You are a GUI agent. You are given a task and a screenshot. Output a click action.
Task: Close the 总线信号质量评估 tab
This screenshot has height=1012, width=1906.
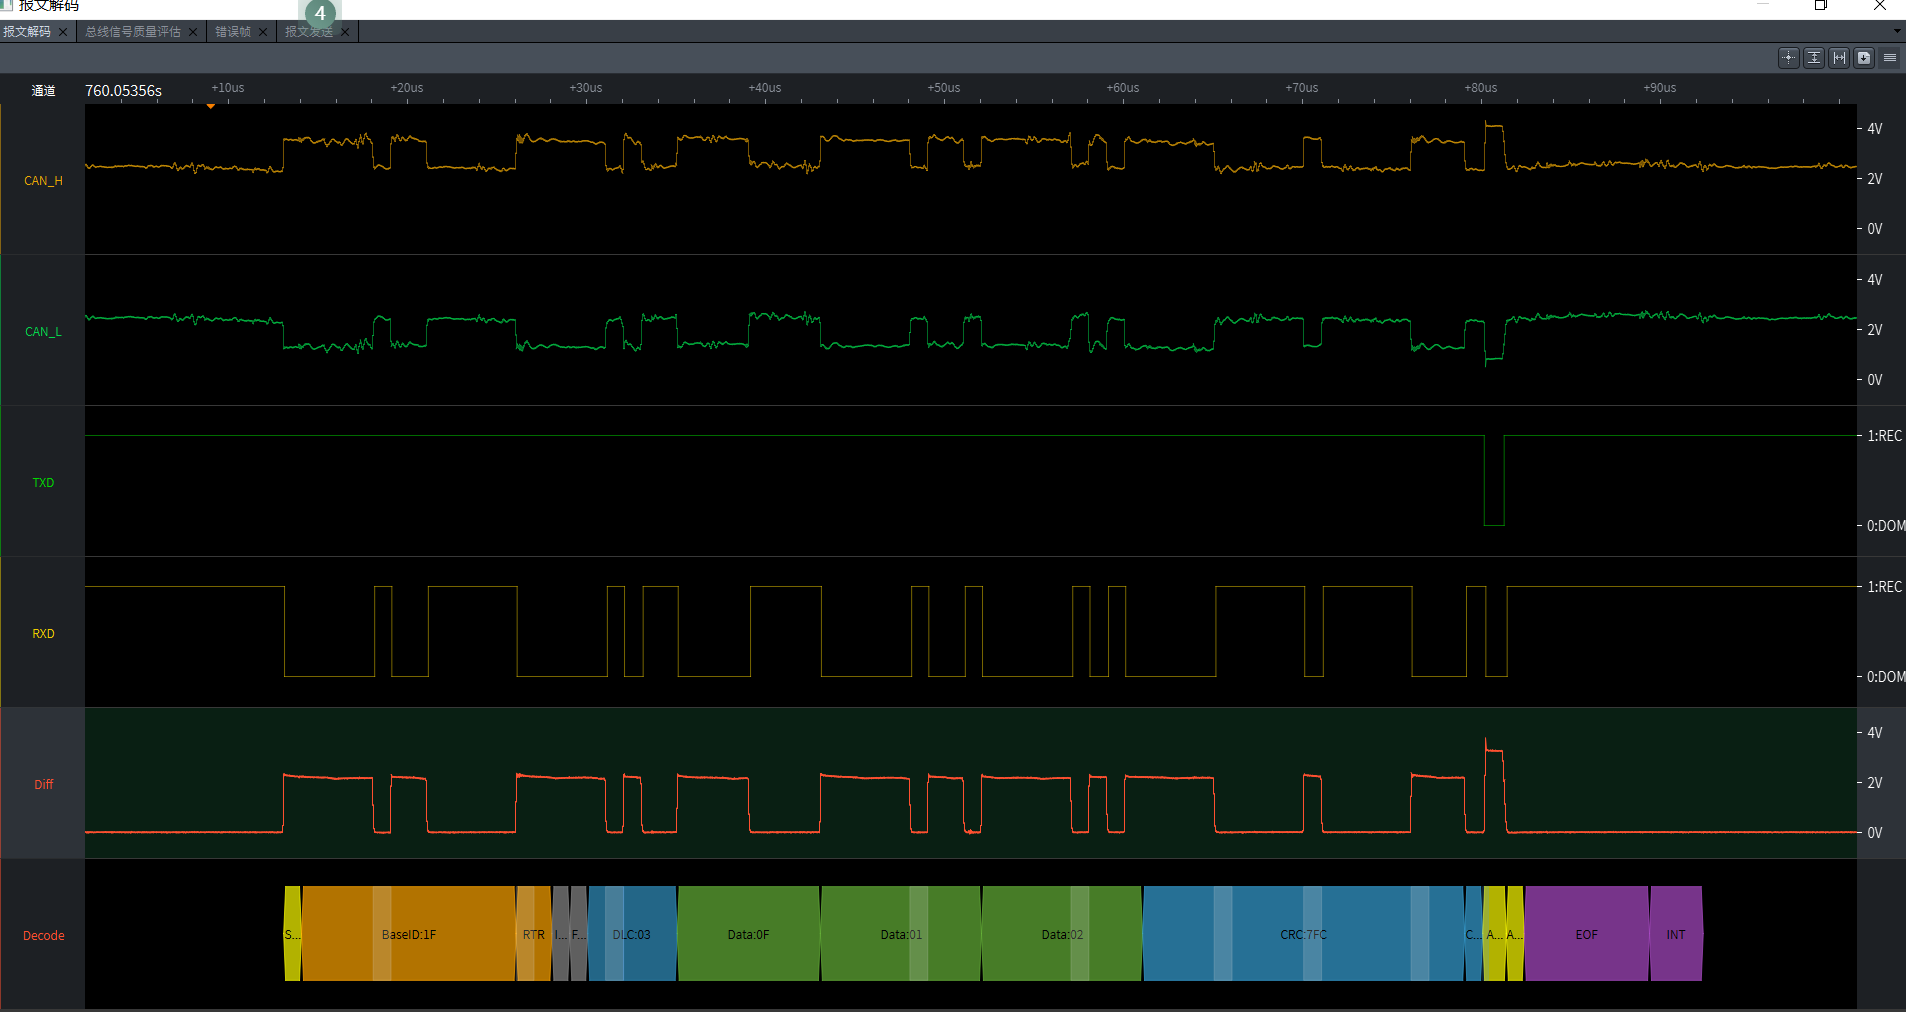click(193, 32)
